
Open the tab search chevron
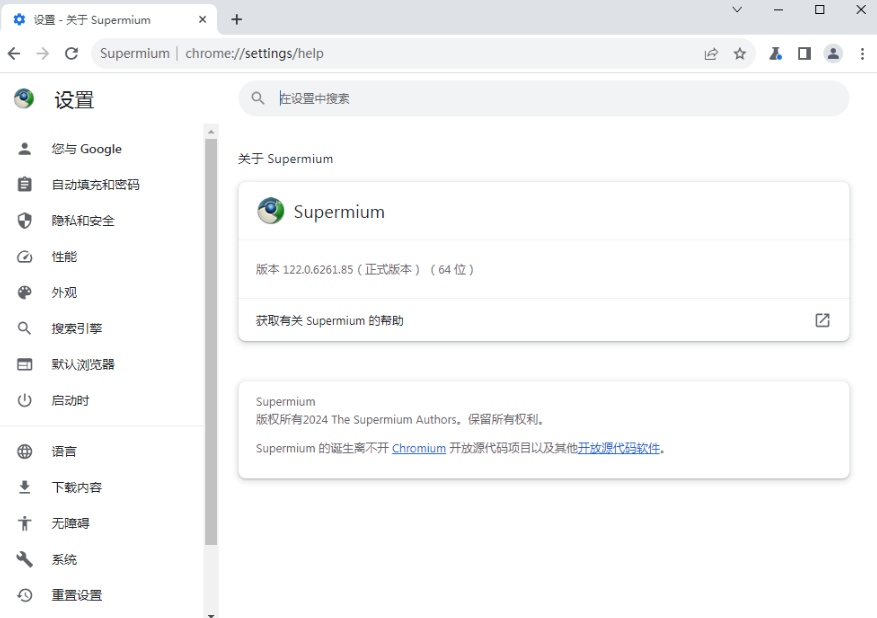pyautogui.click(x=737, y=10)
